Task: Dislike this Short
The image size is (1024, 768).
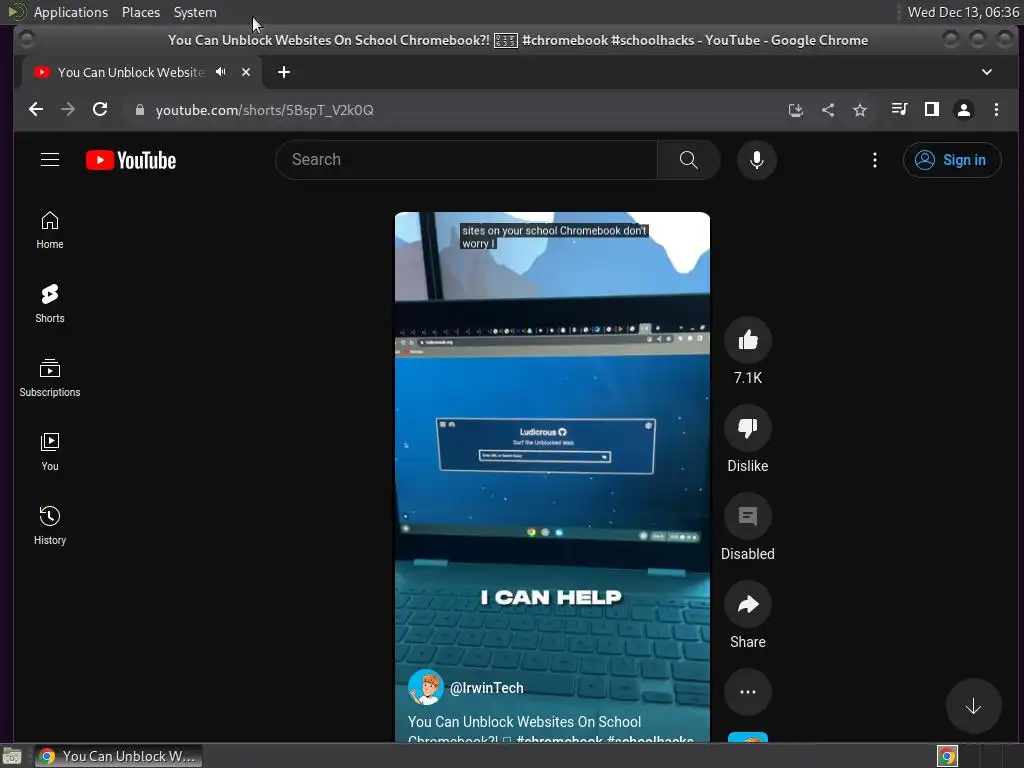Action: 748,428
